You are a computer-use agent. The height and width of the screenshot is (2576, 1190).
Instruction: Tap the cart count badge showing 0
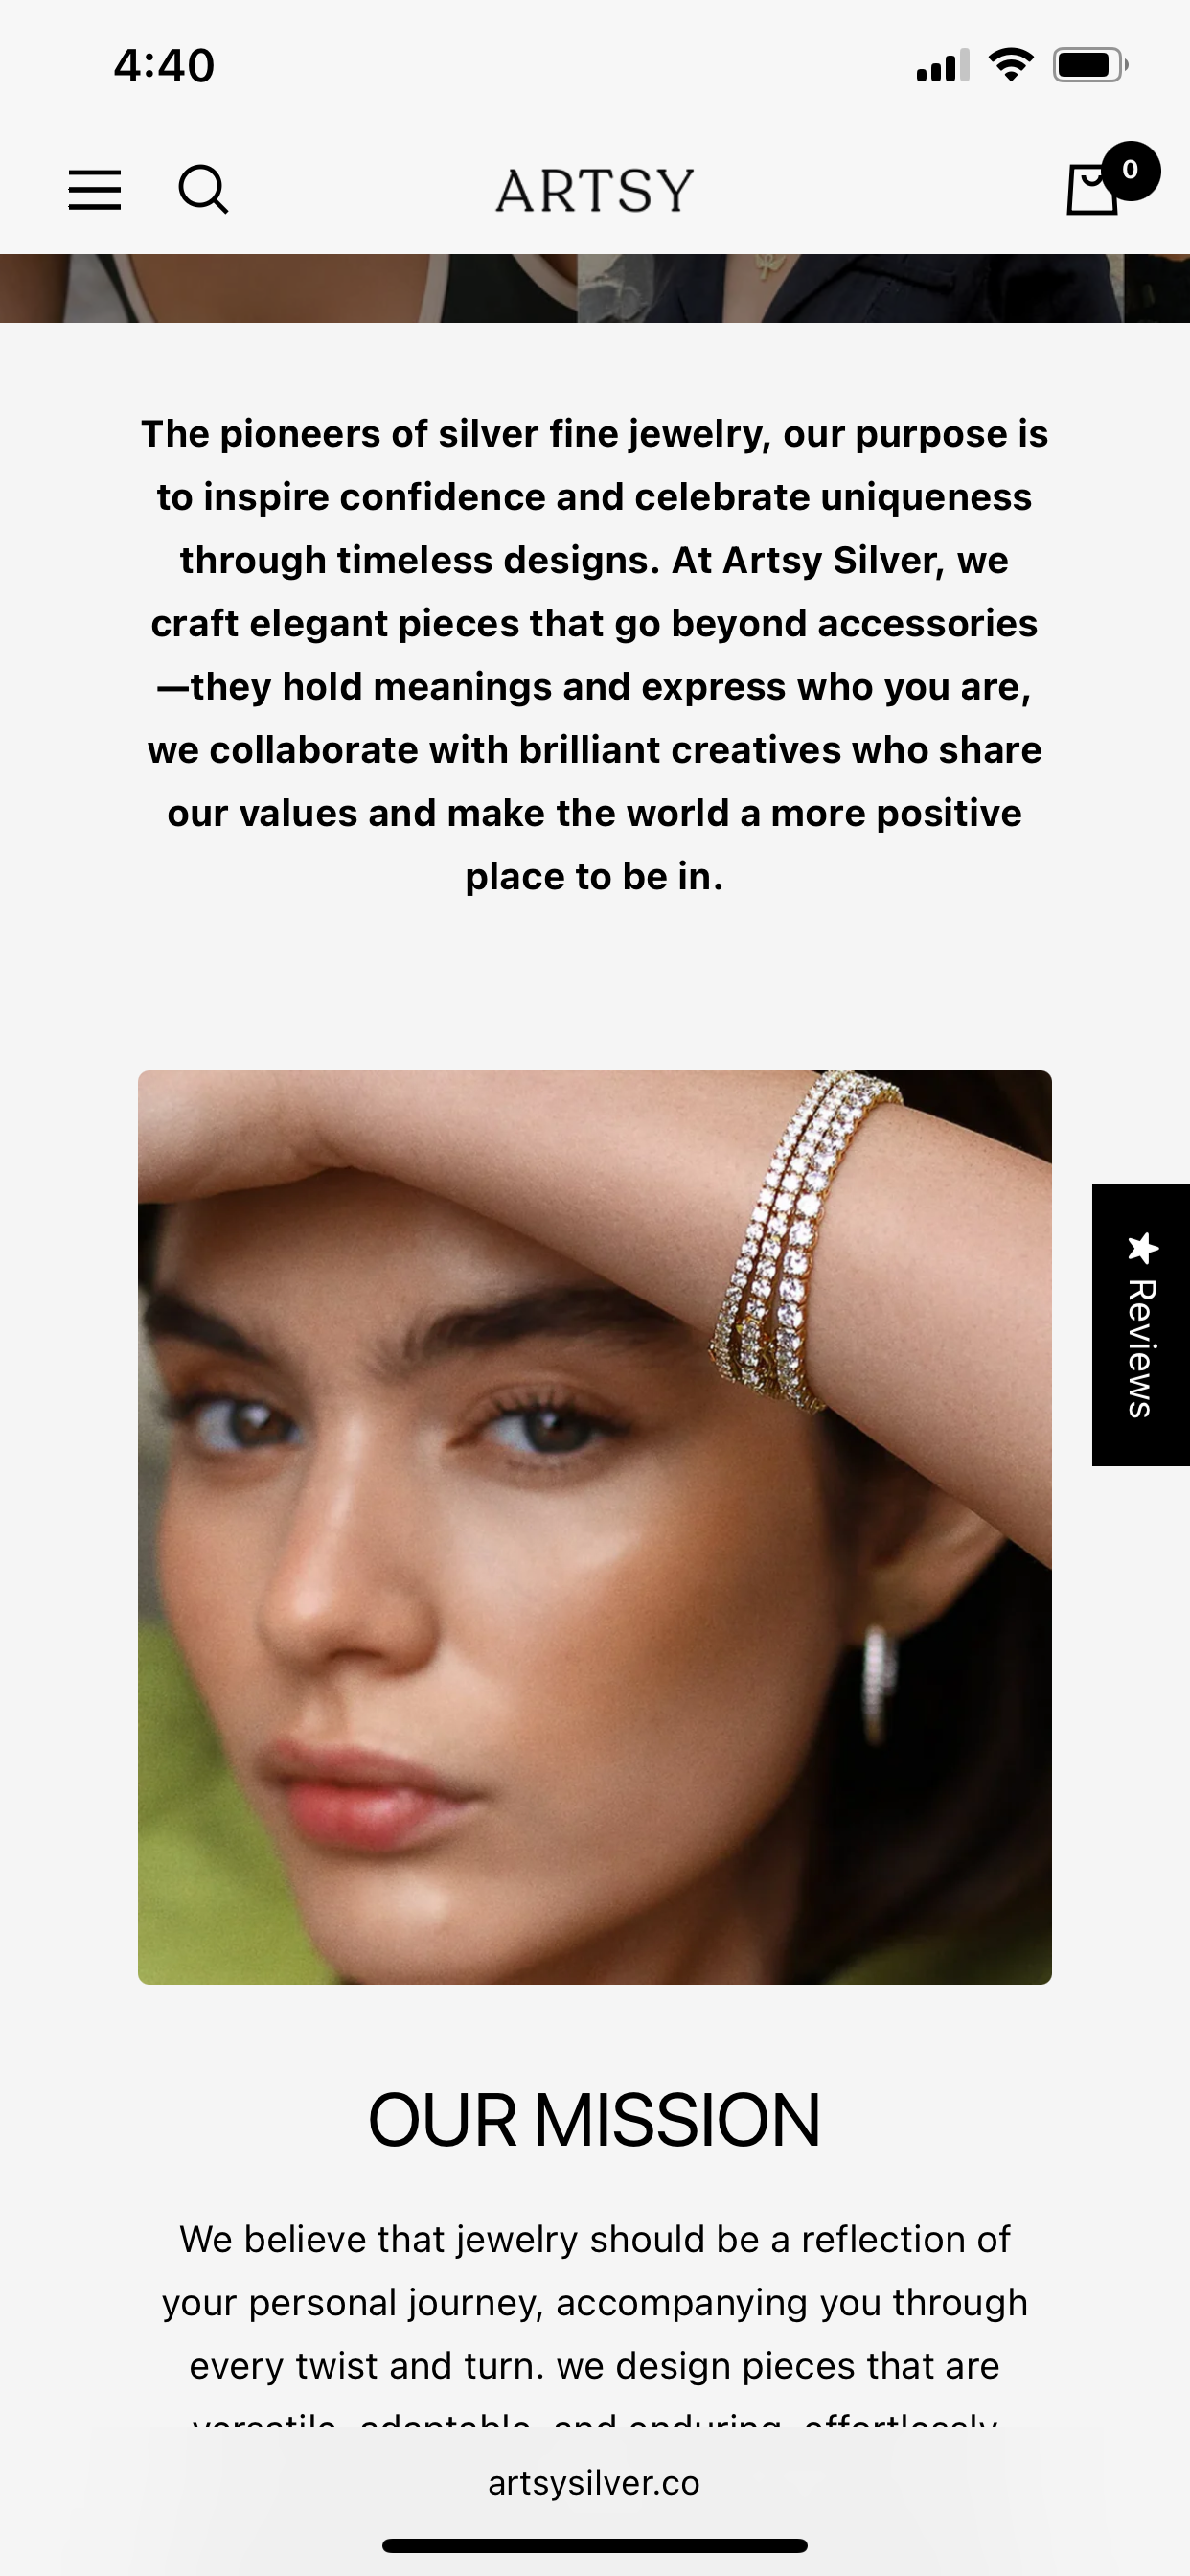pos(1130,171)
